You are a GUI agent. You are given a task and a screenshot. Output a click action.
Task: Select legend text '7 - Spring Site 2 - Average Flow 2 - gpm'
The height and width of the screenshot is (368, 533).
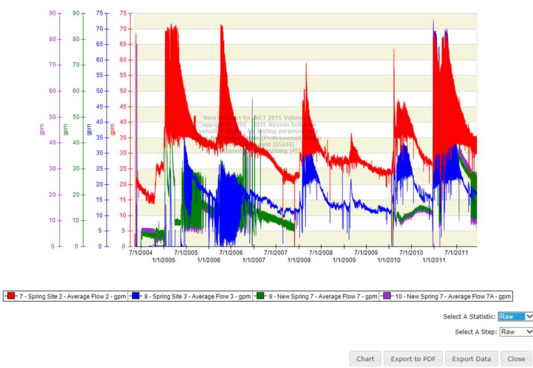click(x=73, y=297)
